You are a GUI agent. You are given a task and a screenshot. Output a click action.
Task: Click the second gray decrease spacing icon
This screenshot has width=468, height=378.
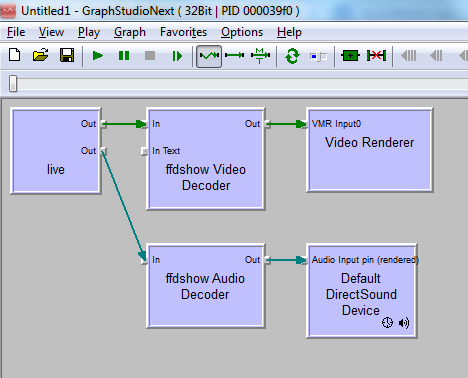(x=436, y=56)
